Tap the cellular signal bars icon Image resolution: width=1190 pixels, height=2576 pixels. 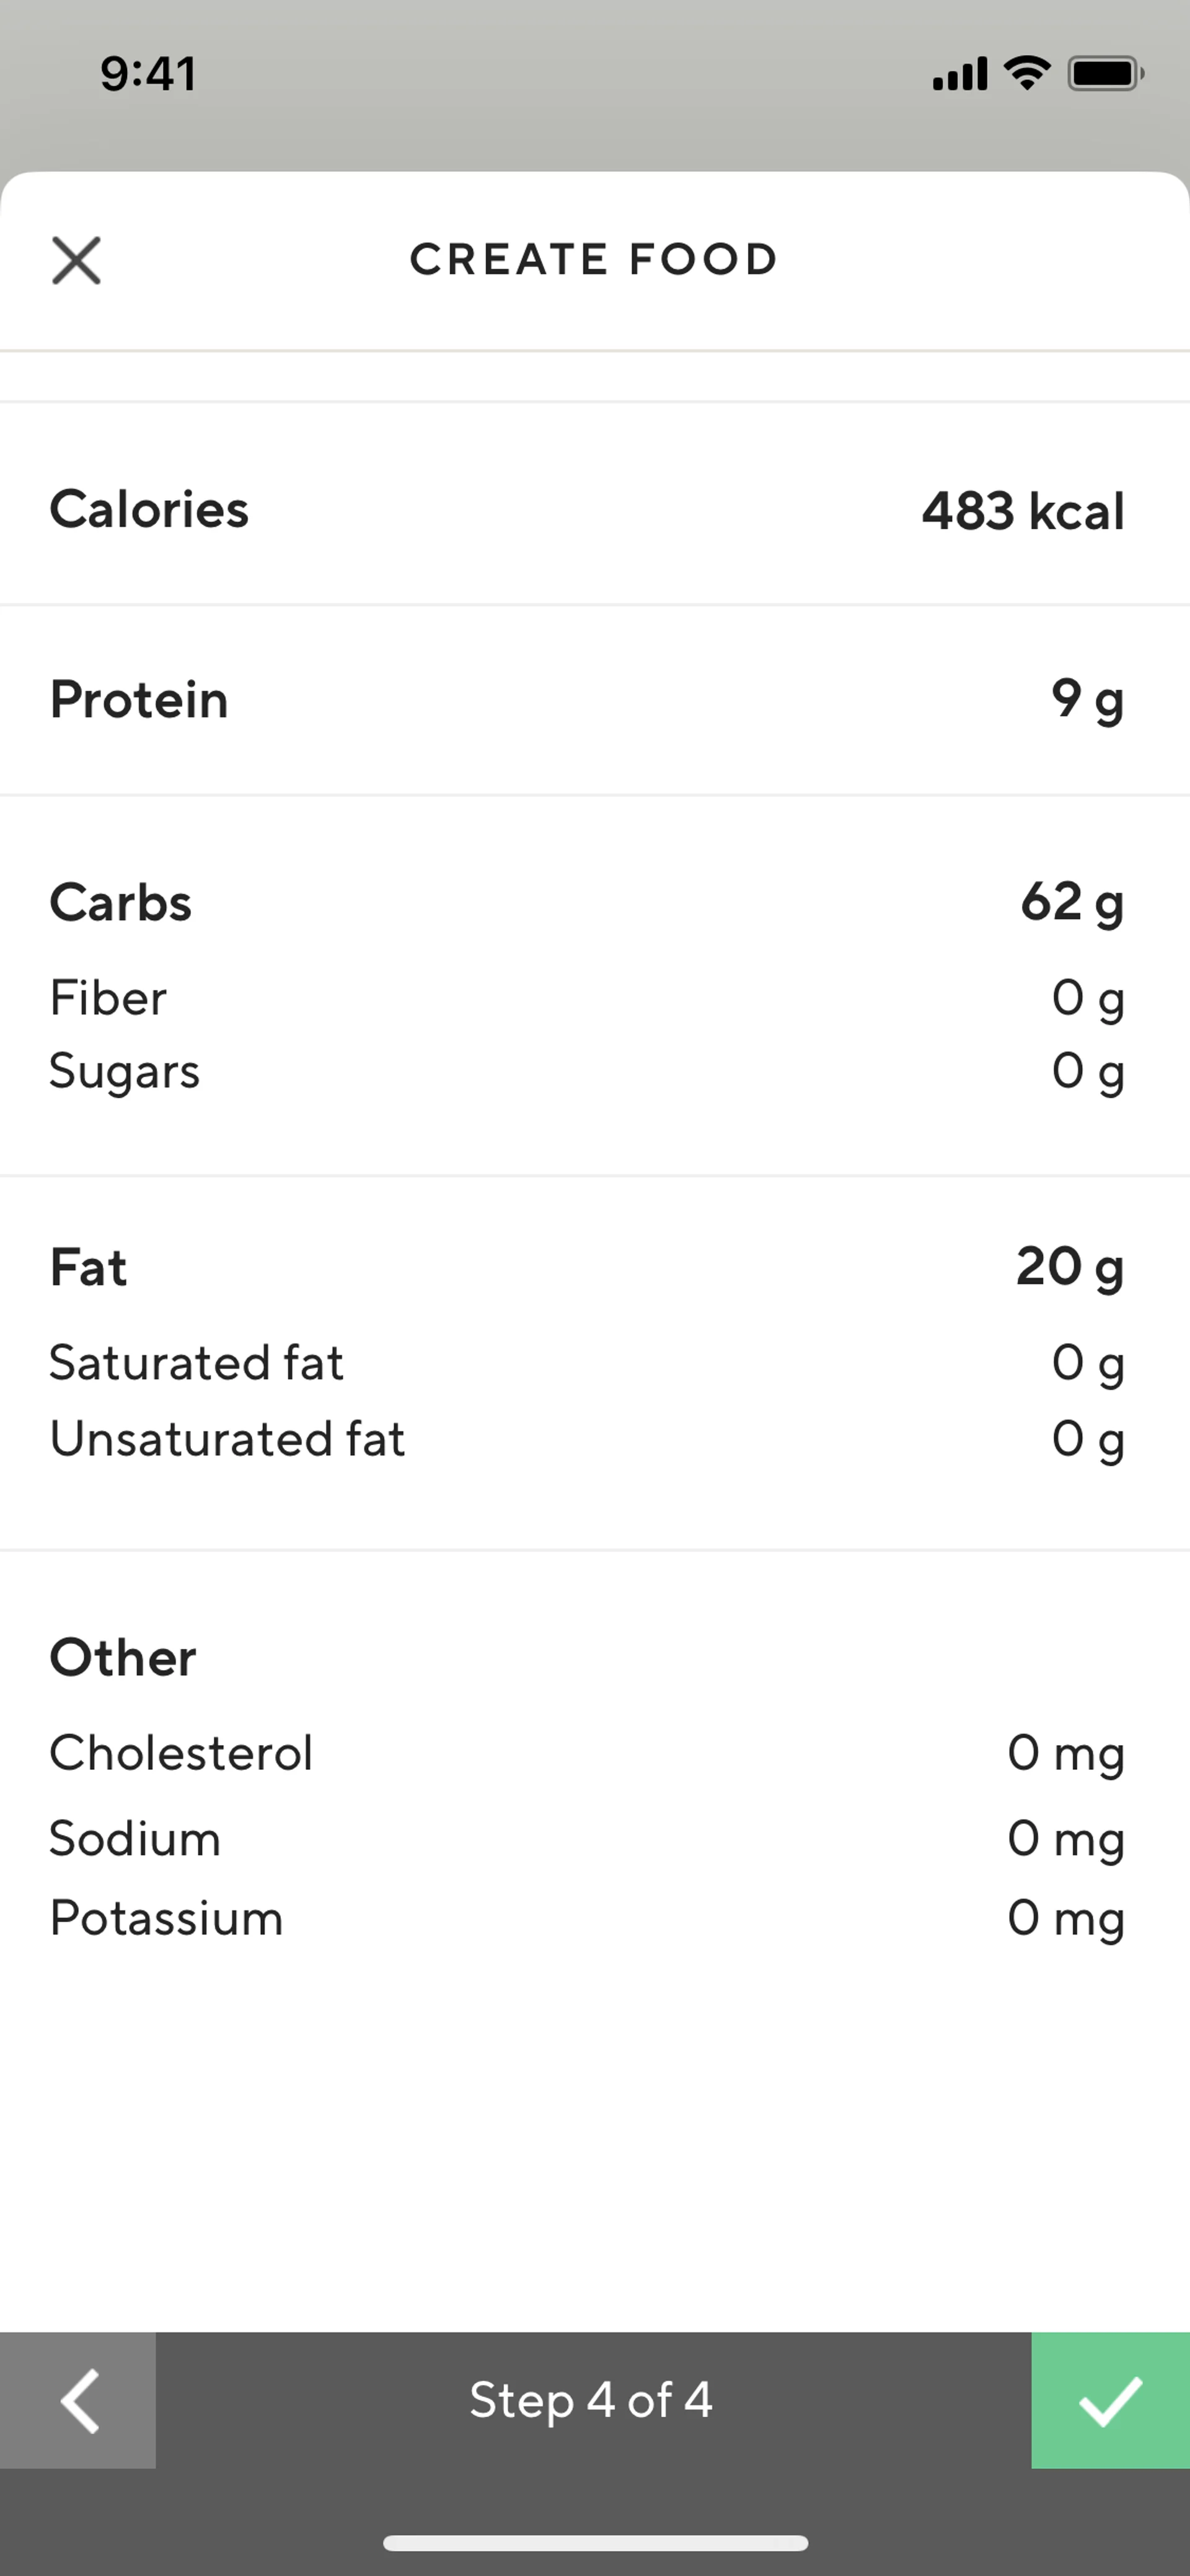959,74
